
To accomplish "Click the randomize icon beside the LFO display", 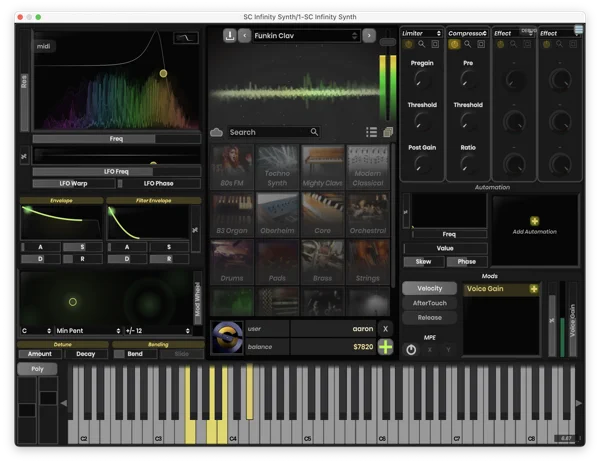I will click(24, 156).
